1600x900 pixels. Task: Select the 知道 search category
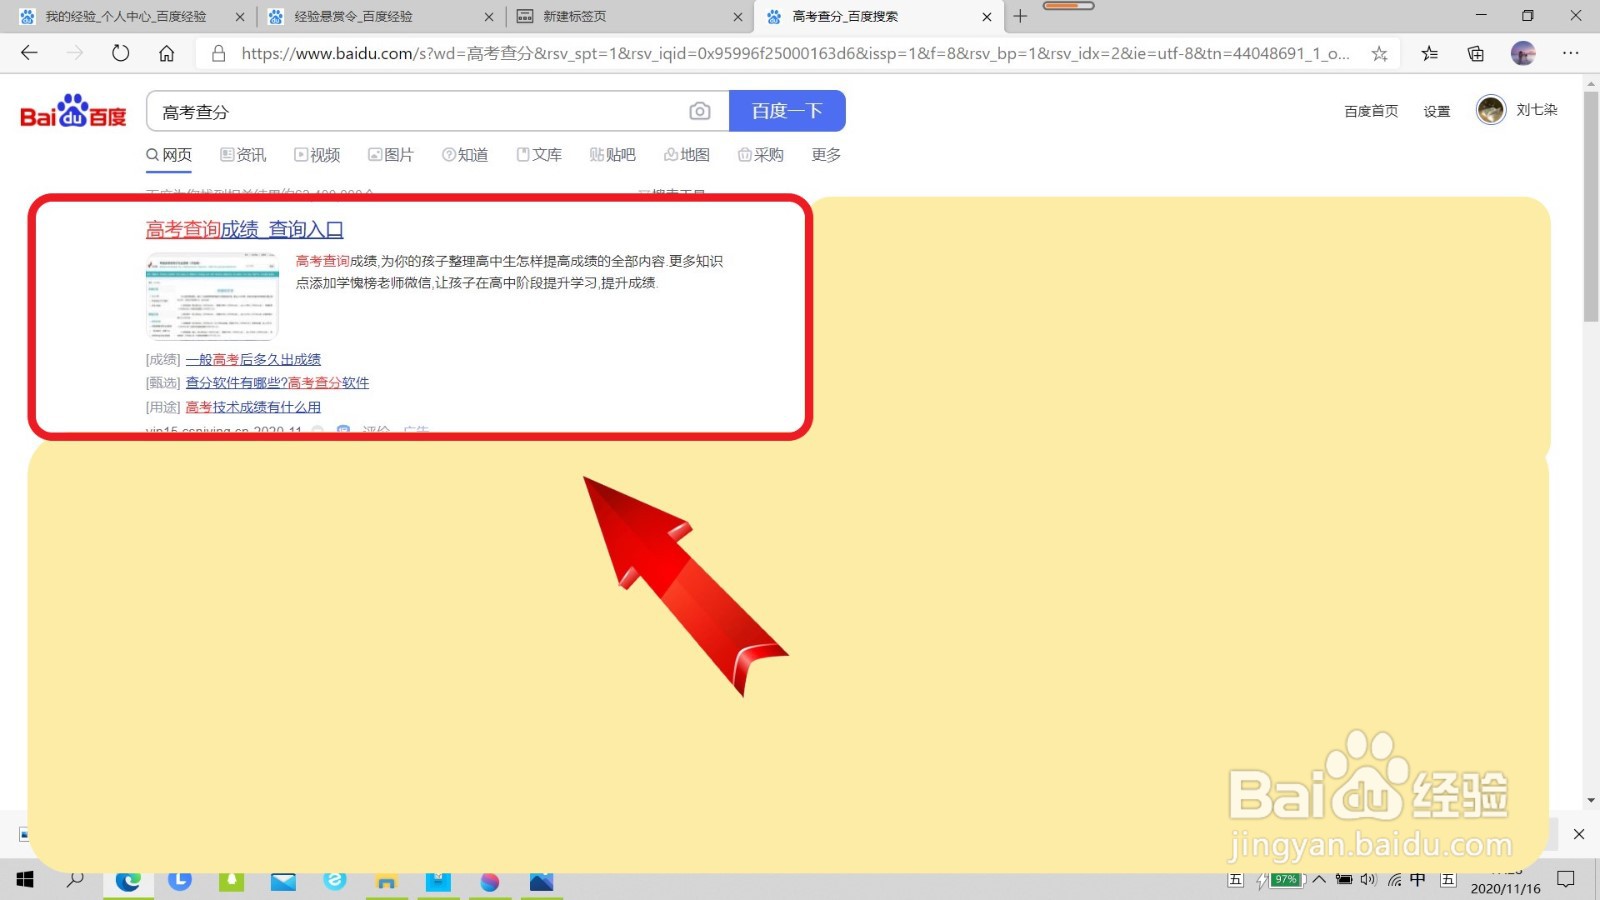465,155
